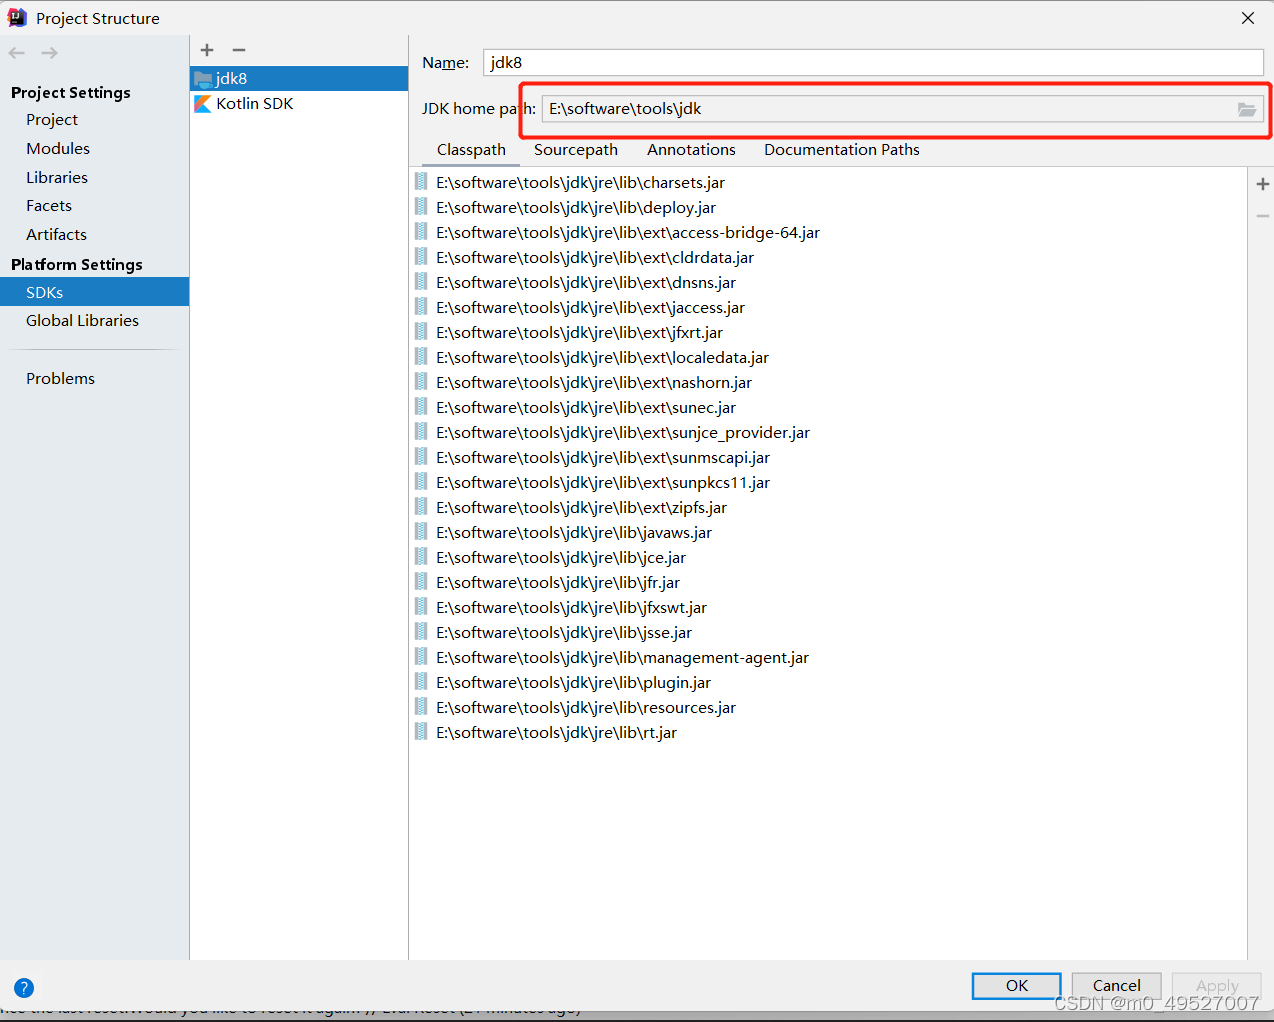Select Kotlin SDK in the list
This screenshot has width=1274, height=1022.
(x=299, y=104)
